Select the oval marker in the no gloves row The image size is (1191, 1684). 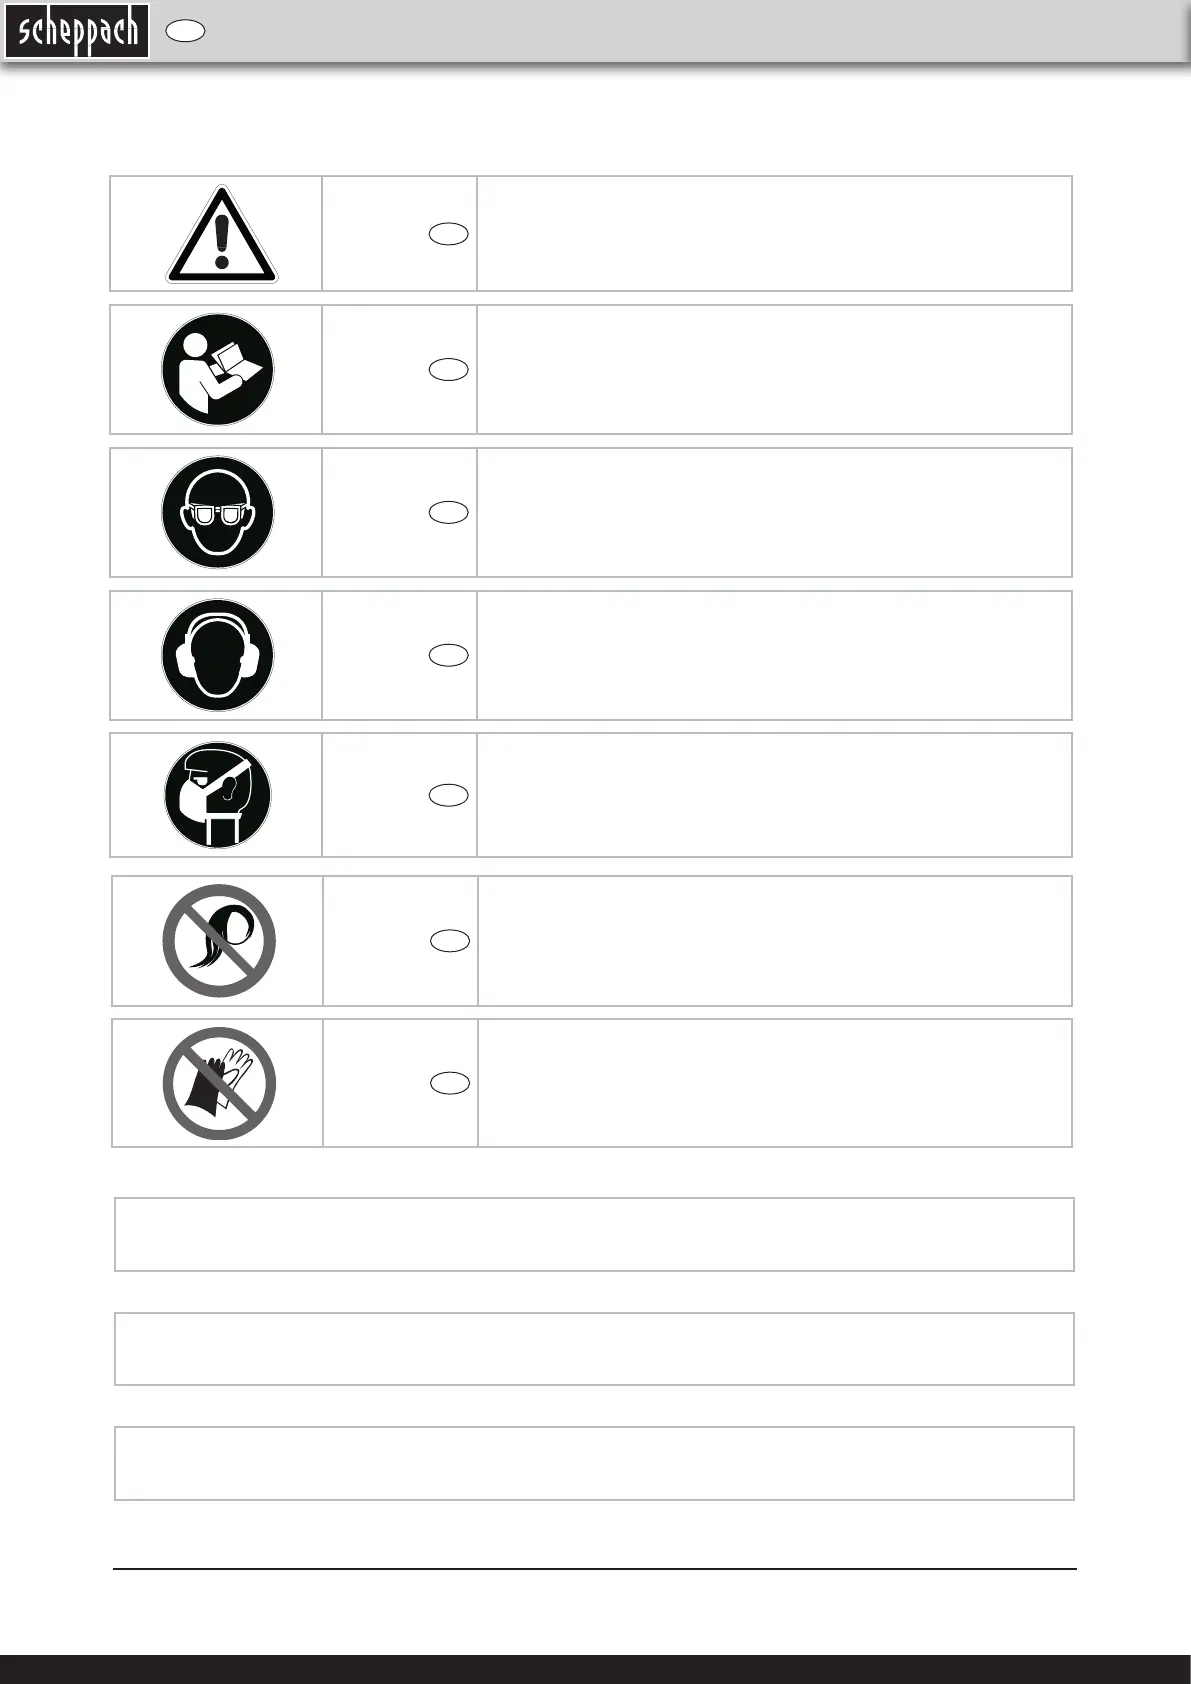click(x=450, y=1083)
